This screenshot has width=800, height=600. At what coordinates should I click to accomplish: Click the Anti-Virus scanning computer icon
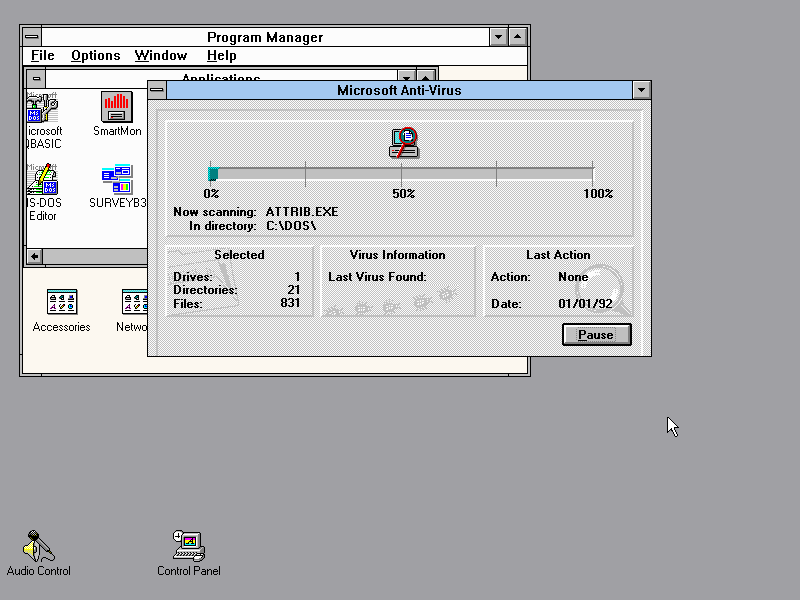(403, 143)
